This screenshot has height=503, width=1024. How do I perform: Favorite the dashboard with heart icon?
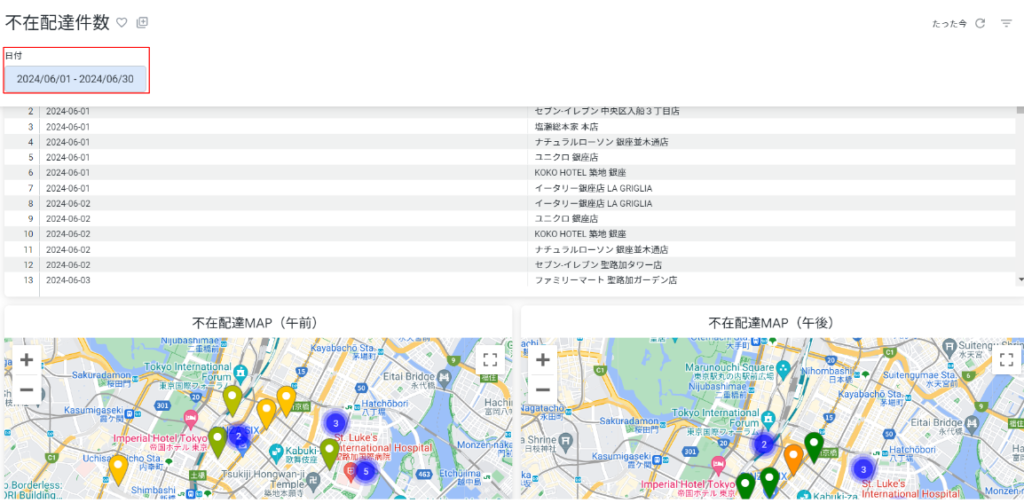click(x=121, y=23)
